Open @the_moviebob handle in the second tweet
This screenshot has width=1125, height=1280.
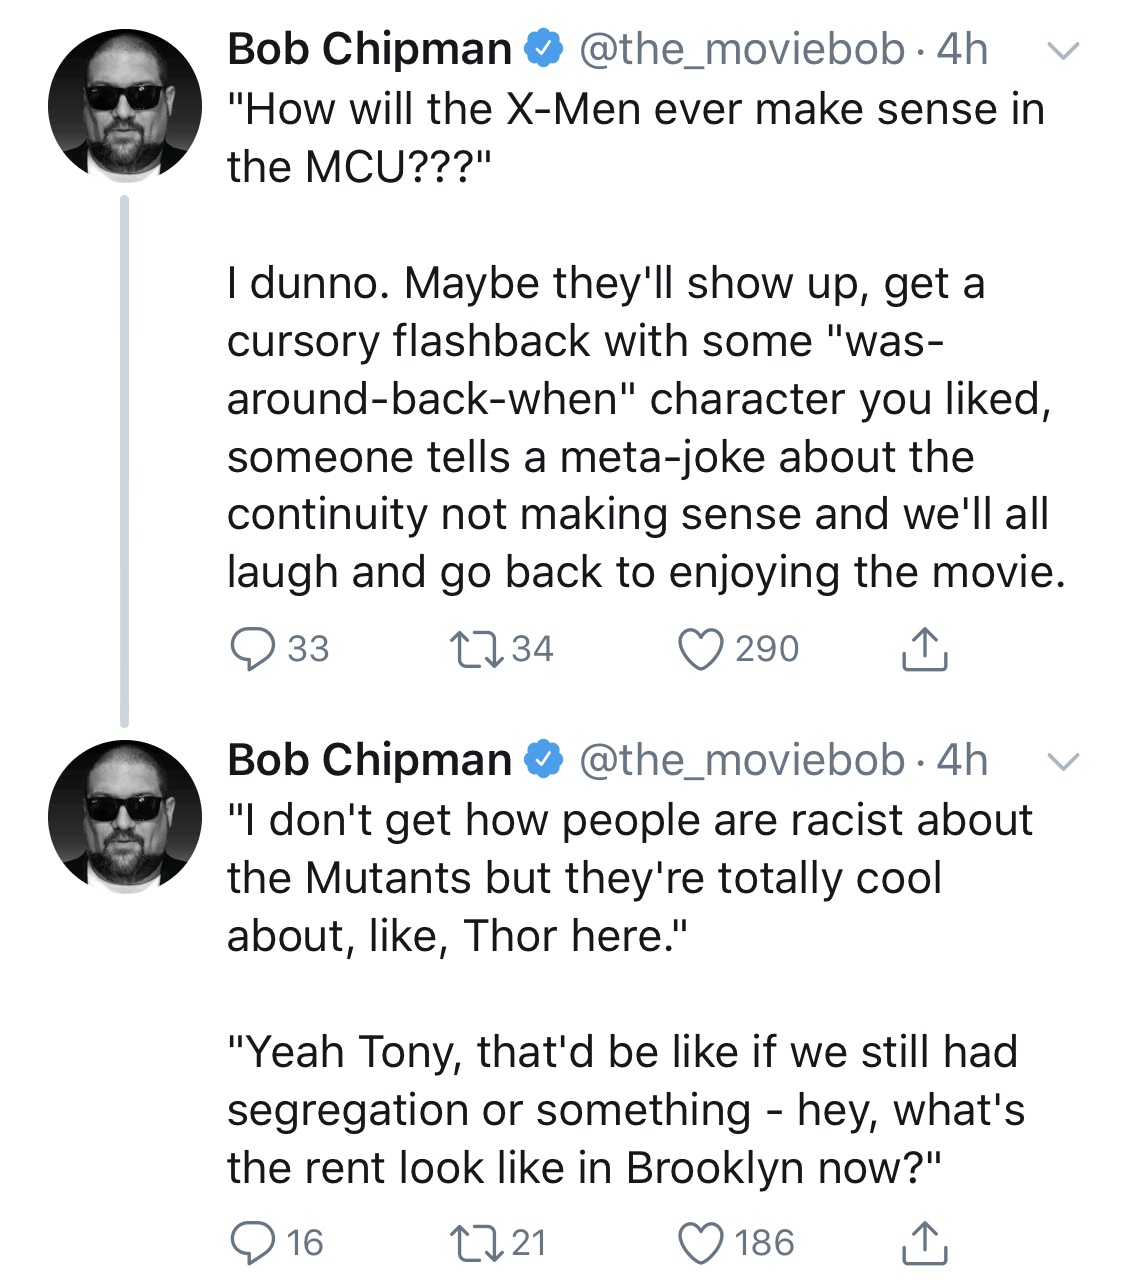[x=741, y=761]
